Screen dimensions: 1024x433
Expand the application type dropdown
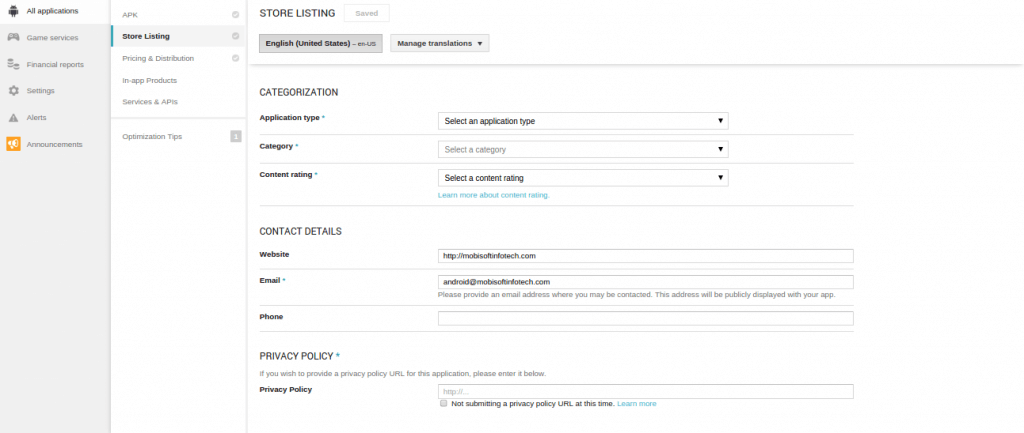pos(583,121)
